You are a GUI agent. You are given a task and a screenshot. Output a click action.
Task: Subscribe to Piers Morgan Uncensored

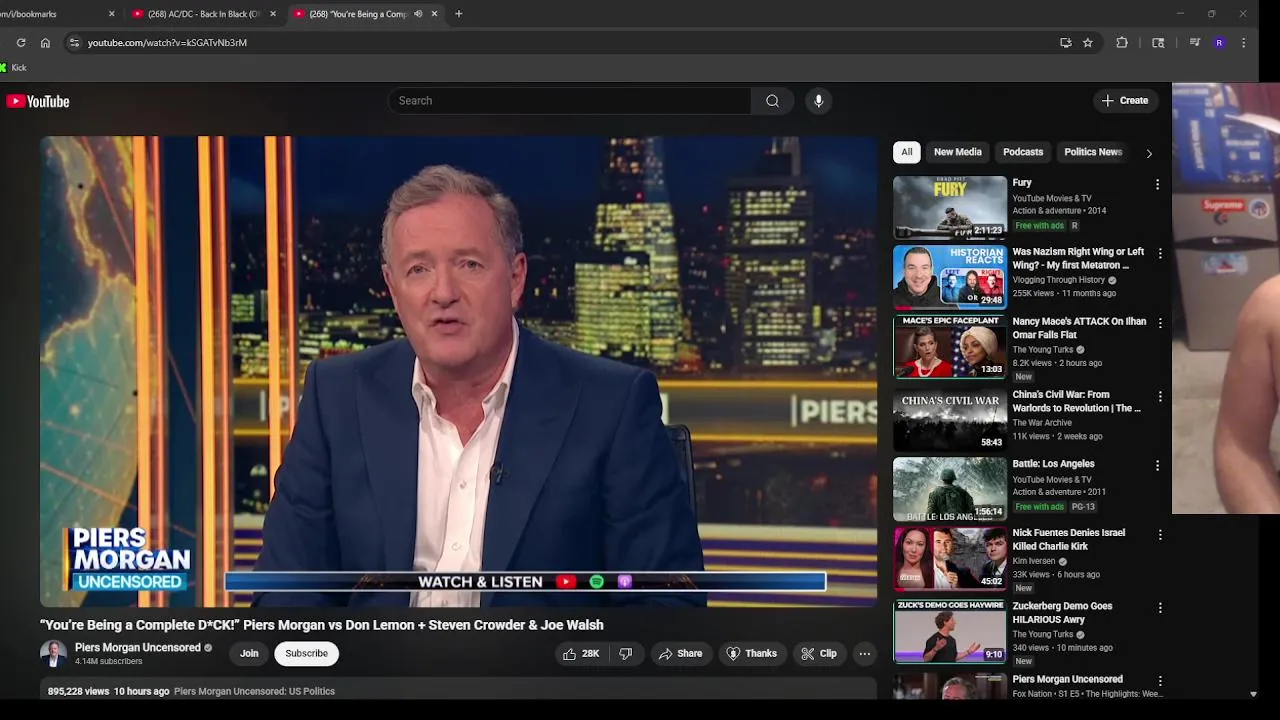pos(306,654)
